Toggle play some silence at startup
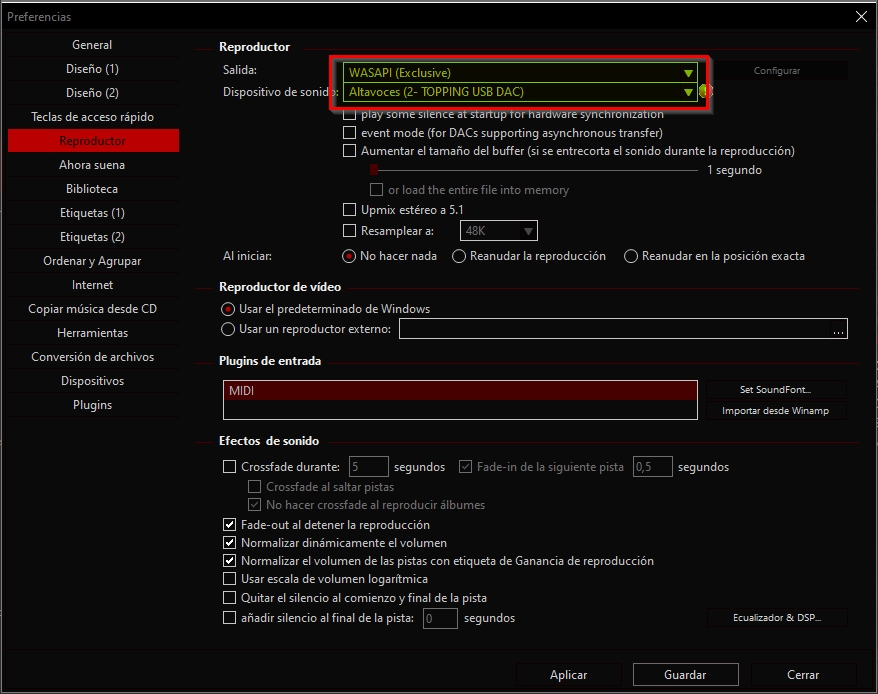Viewport: 878px width, 694px height. [349, 115]
